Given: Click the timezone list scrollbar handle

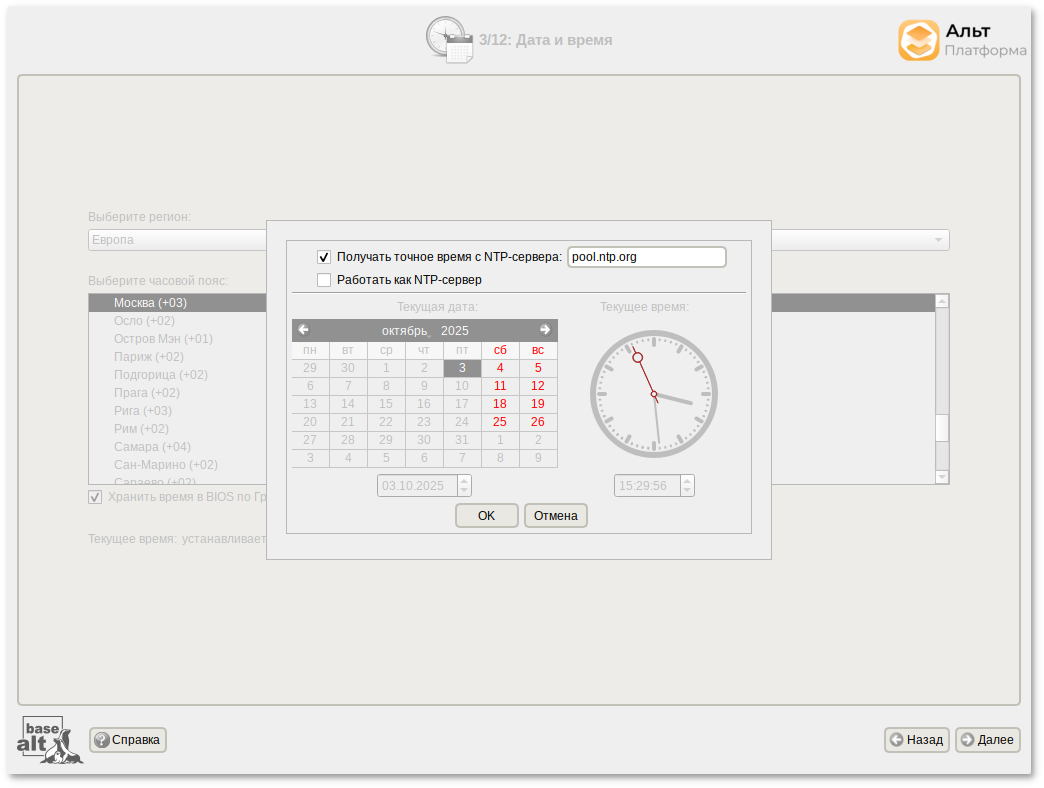Looking at the screenshot, I should 941,428.
